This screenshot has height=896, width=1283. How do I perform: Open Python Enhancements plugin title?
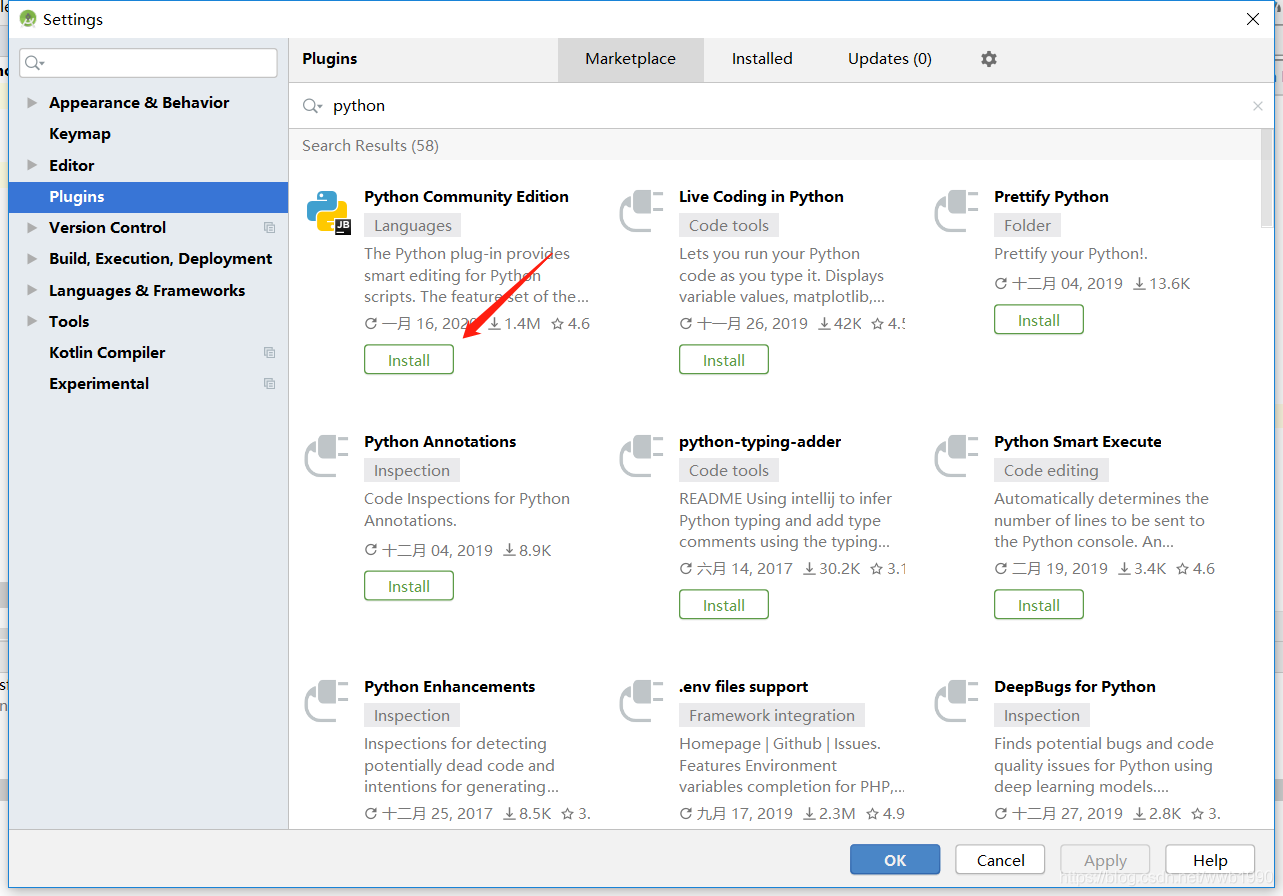tap(450, 687)
